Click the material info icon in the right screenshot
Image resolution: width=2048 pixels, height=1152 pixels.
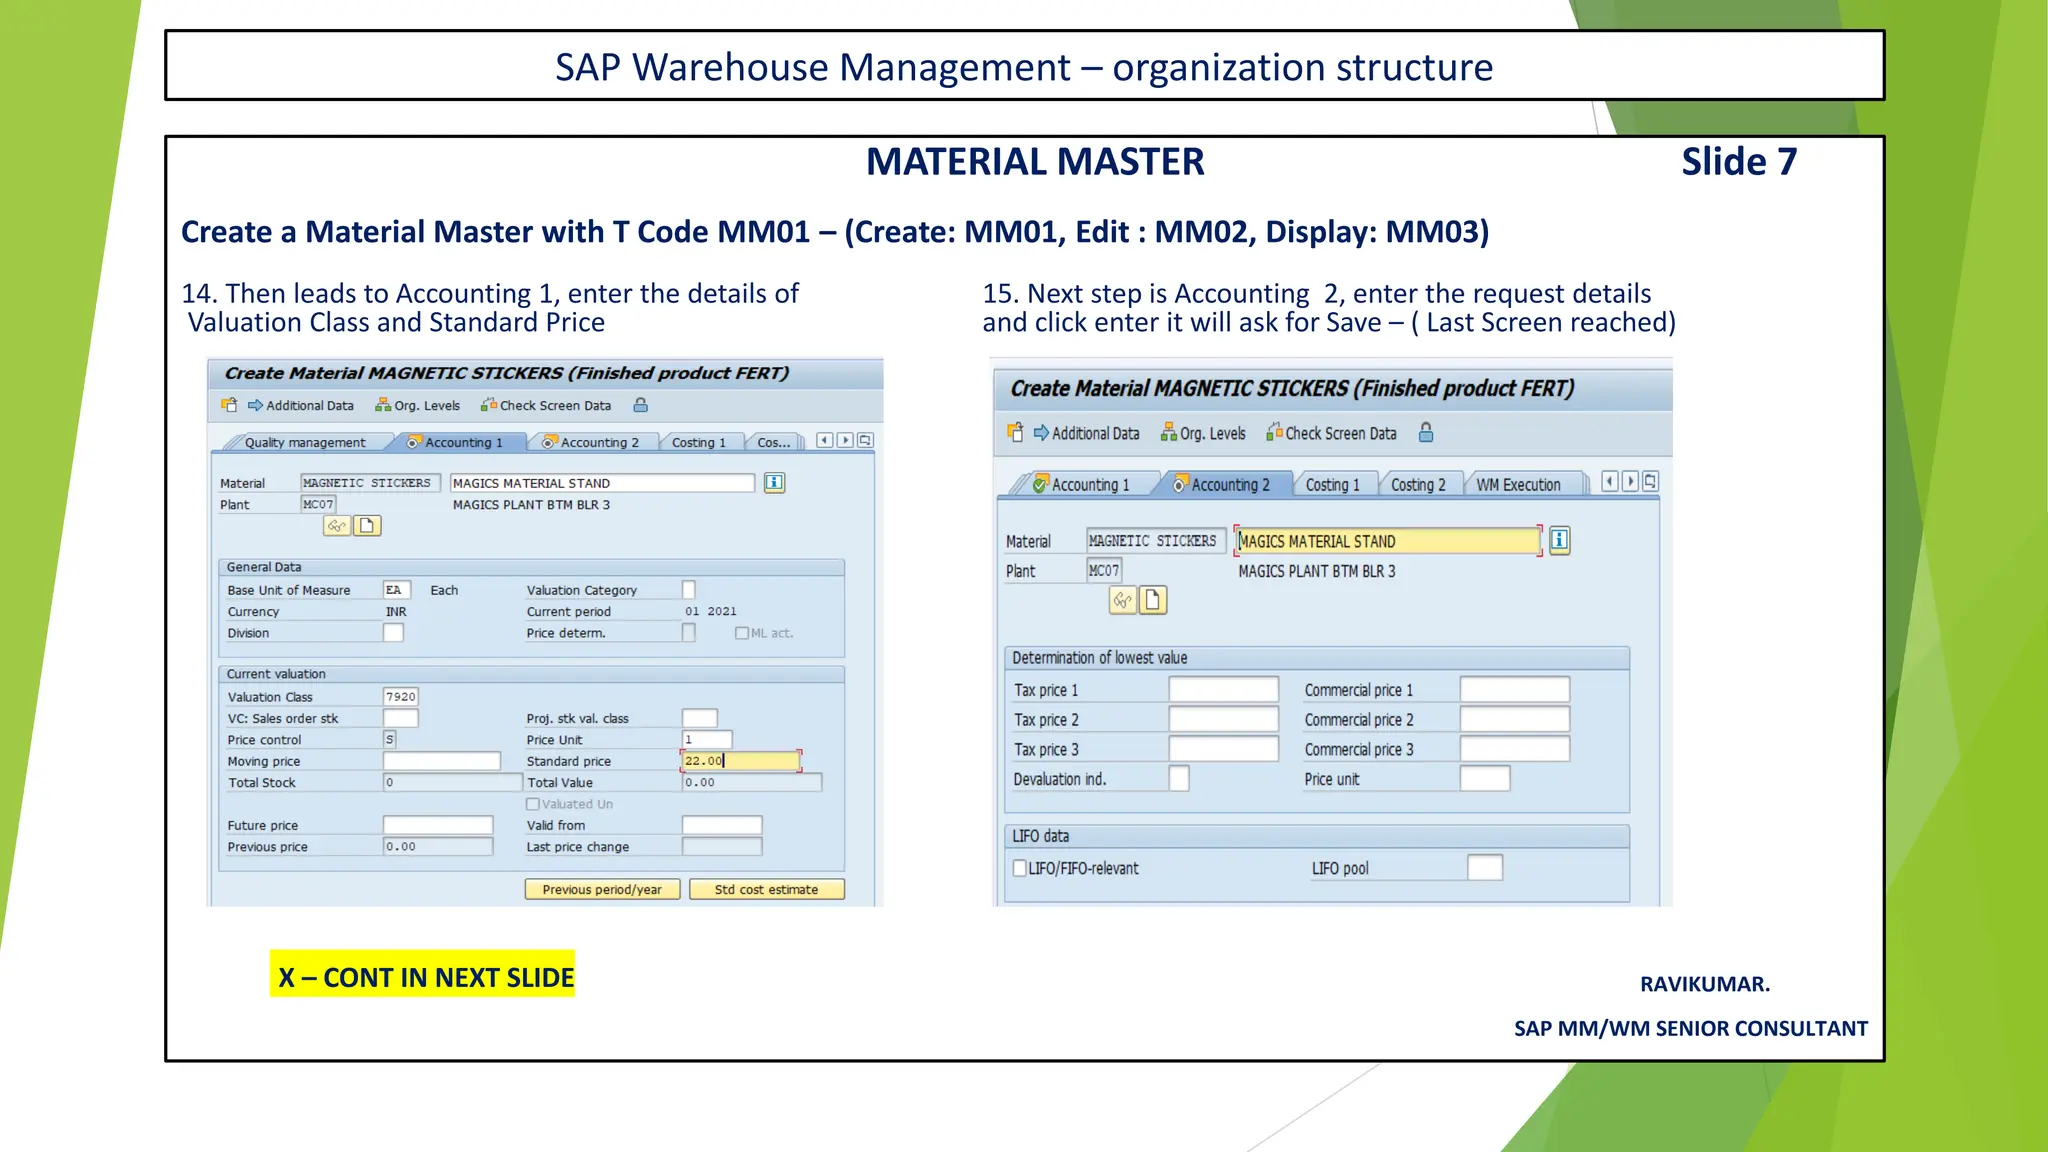pos(1559,540)
